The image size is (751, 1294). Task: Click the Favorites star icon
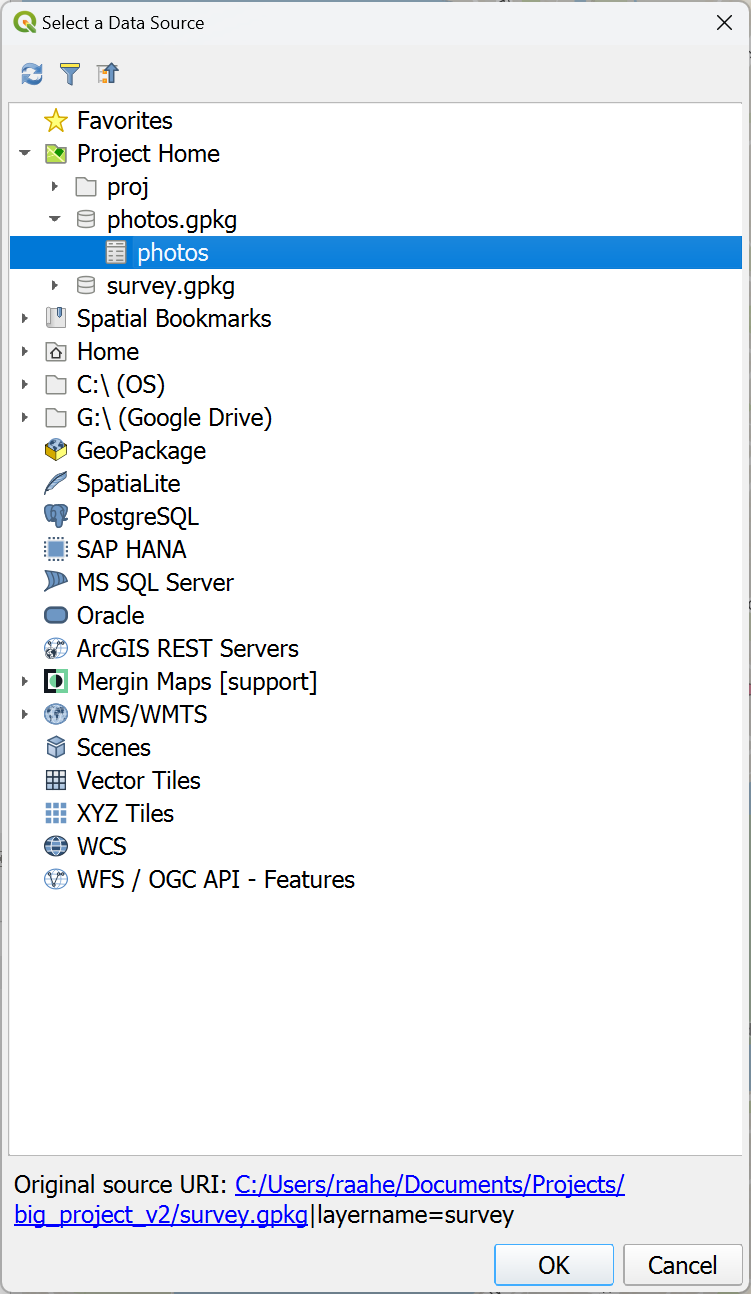tap(56, 121)
